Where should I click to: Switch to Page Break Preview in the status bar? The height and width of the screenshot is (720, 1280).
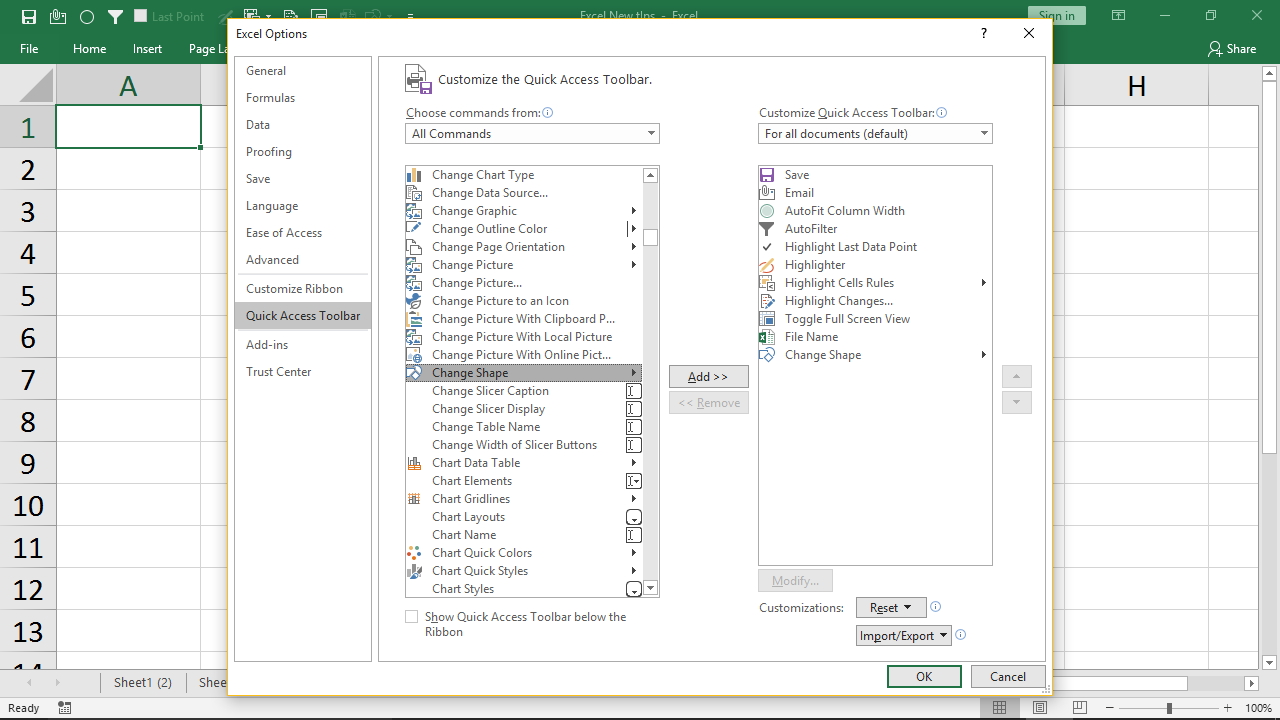tap(1081, 708)
